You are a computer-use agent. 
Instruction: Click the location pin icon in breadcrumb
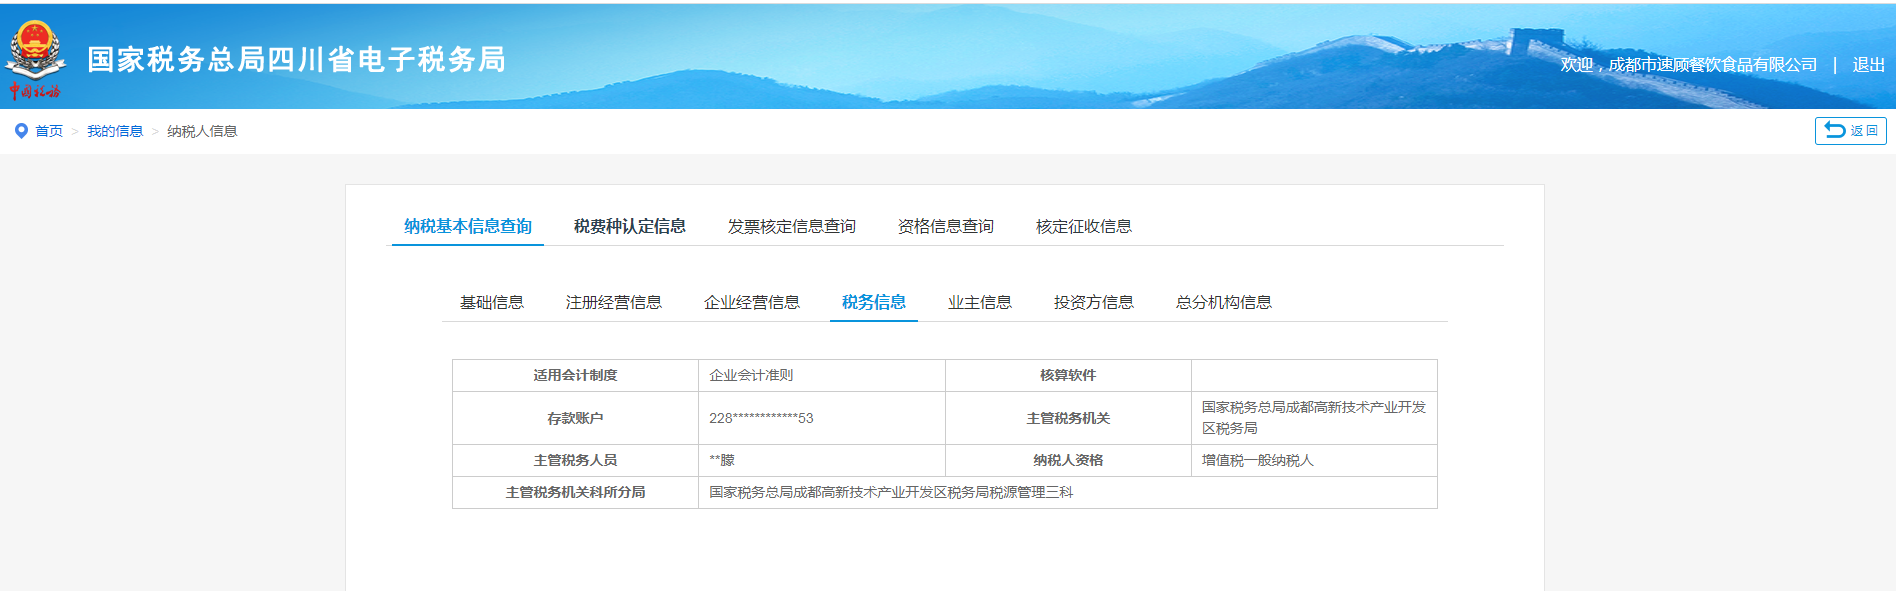(x=21, y=131)
